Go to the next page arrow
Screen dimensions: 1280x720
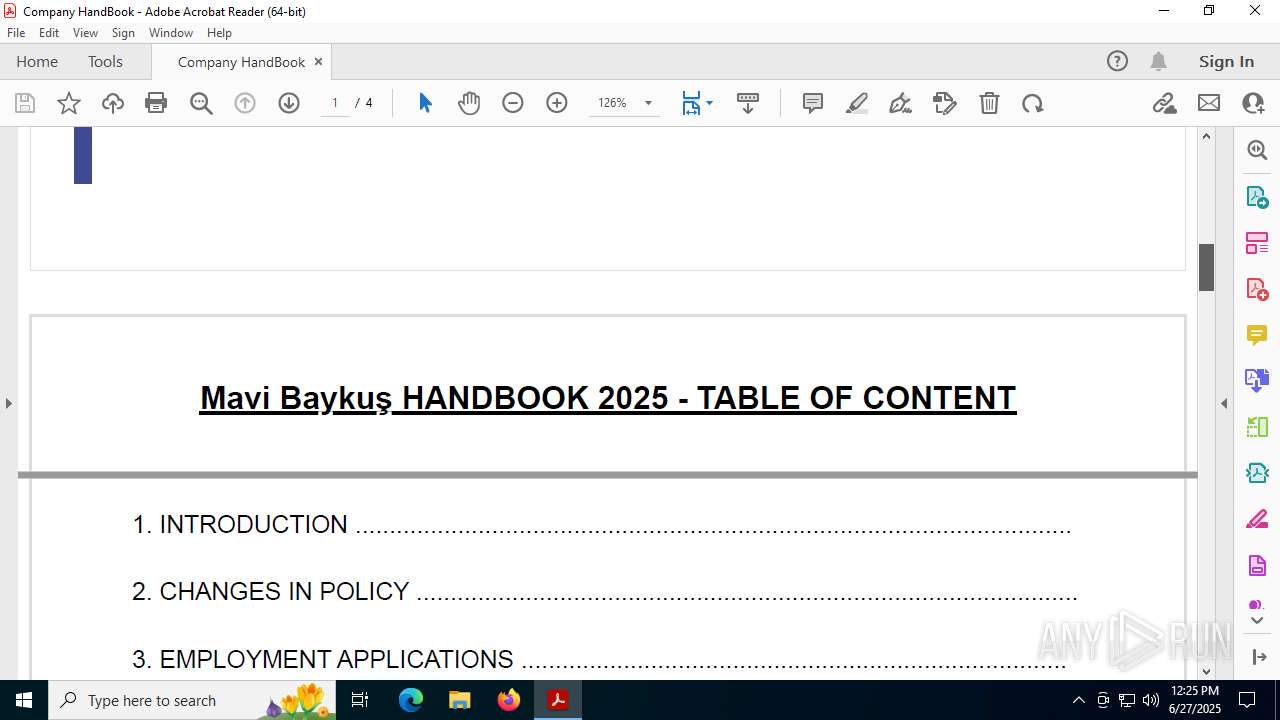pyautogui.click(x=289, y=103)
